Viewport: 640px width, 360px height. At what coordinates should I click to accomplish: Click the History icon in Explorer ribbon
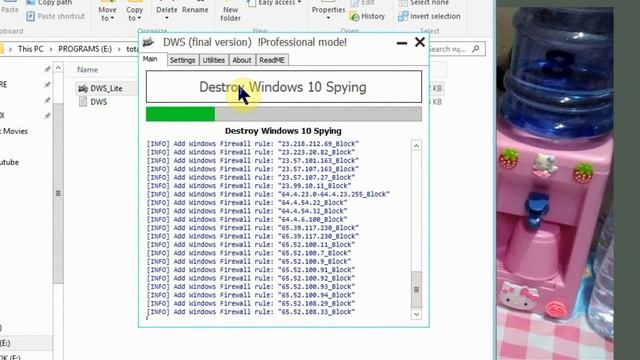point(355,16)
